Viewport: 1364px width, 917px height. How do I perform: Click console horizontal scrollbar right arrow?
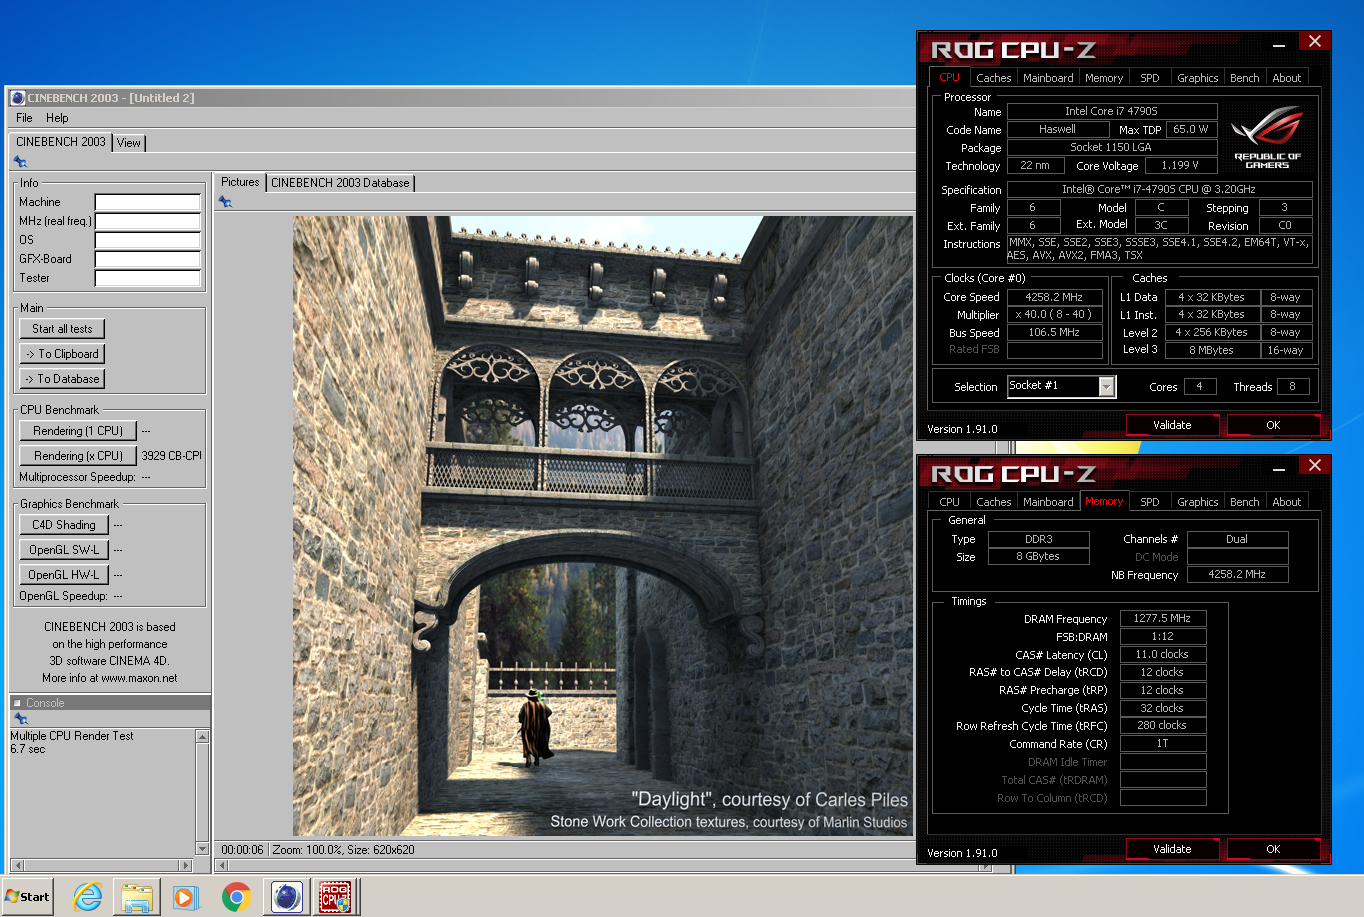(185, 865)
